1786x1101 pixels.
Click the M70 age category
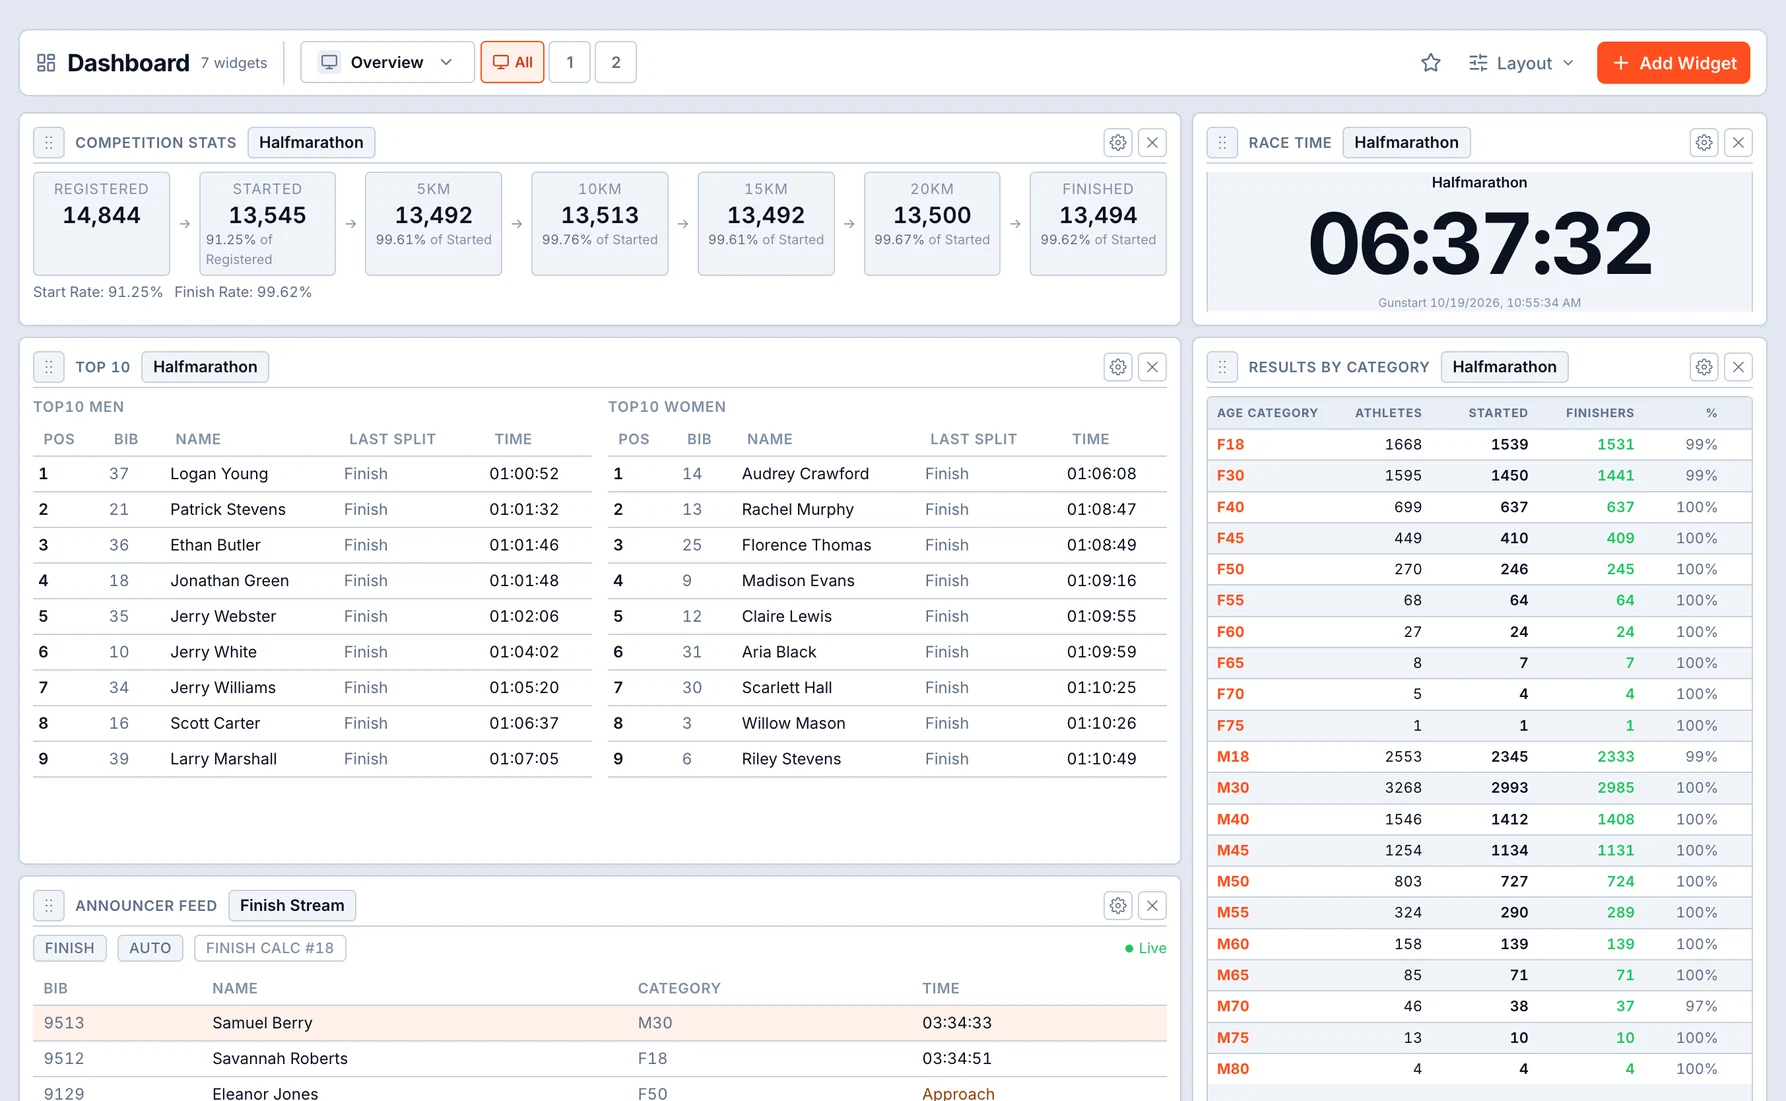(x=1232, y=1006)
